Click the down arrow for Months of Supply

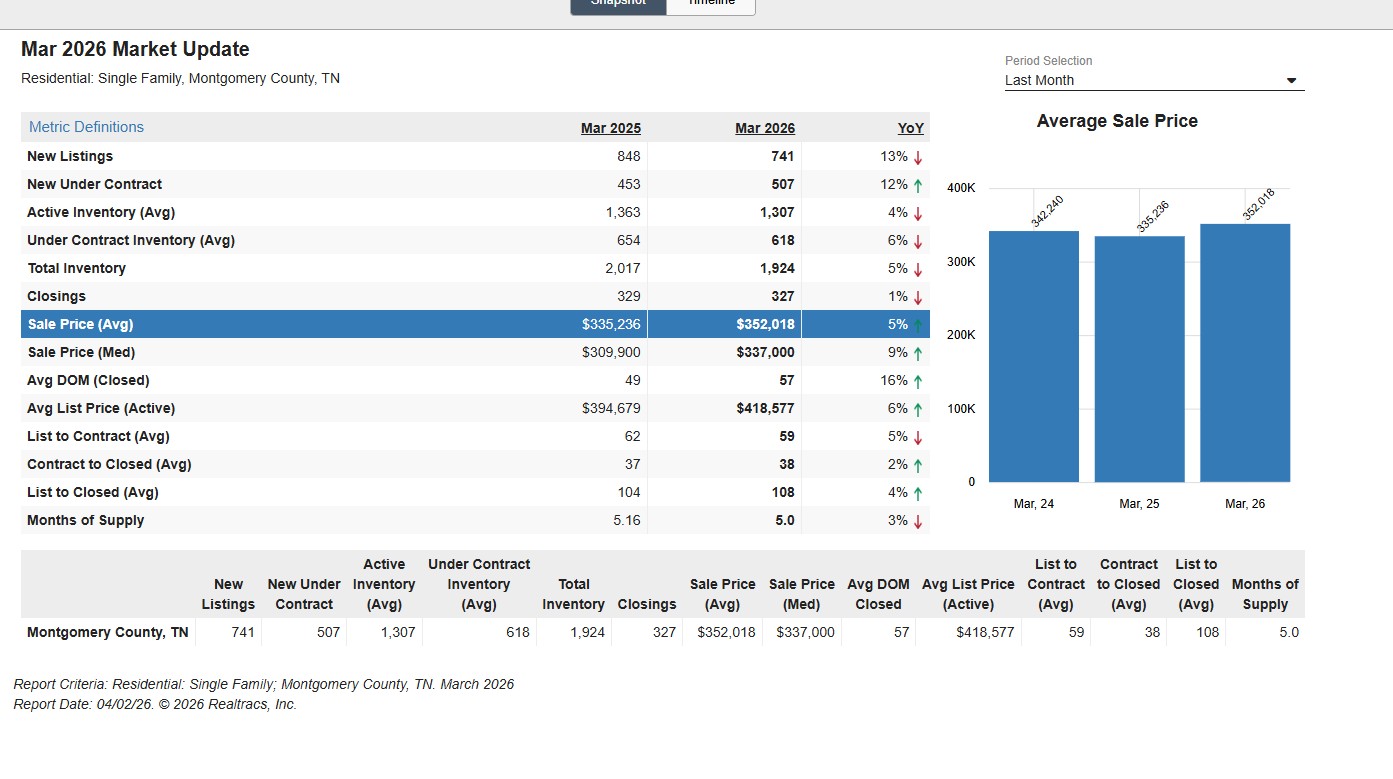(918, 521)
